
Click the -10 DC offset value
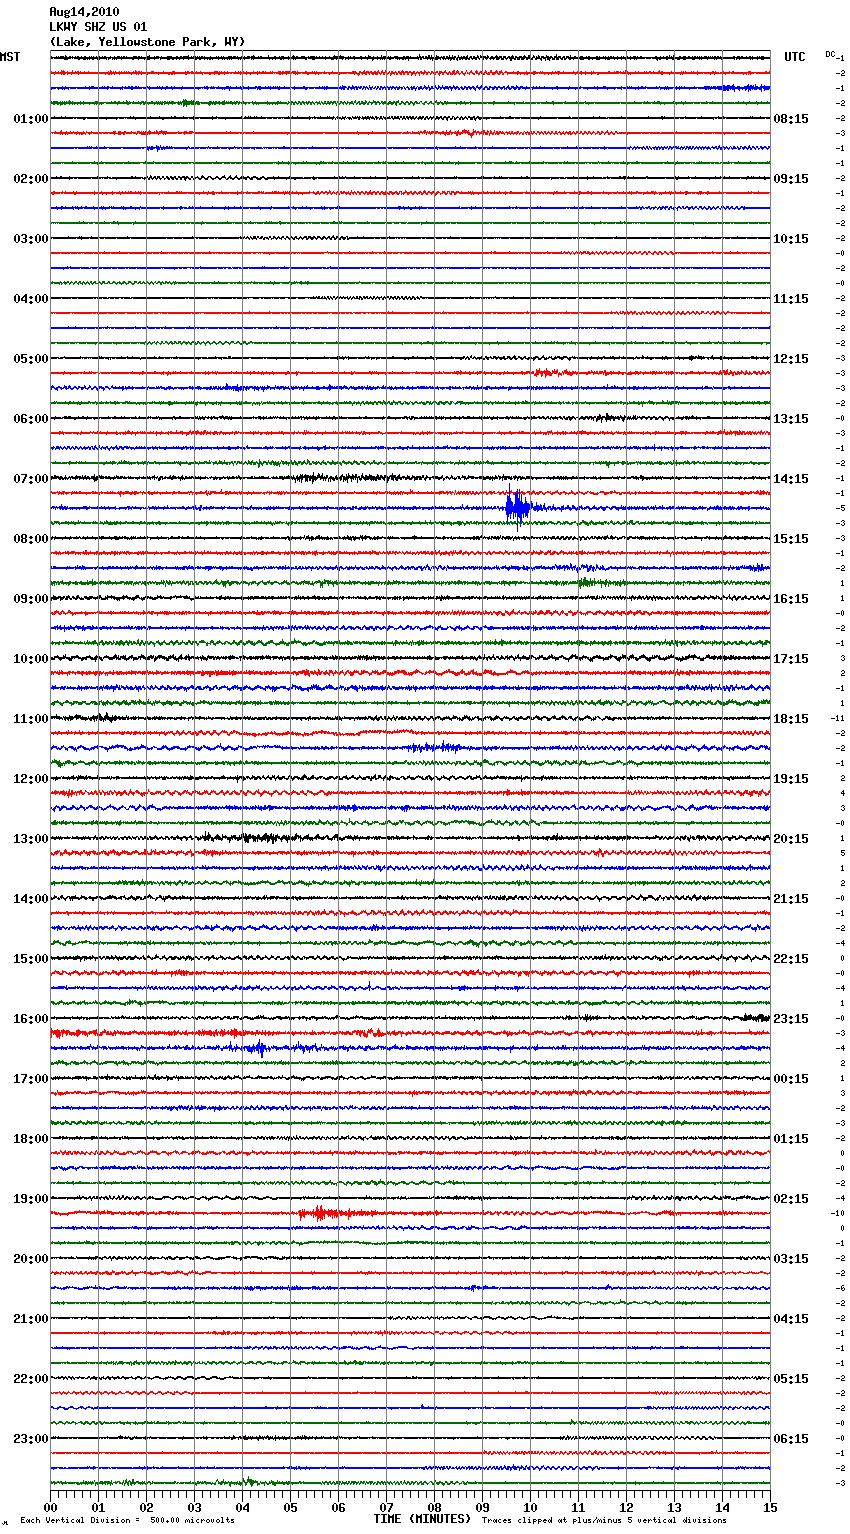(x=838, y=1214)
